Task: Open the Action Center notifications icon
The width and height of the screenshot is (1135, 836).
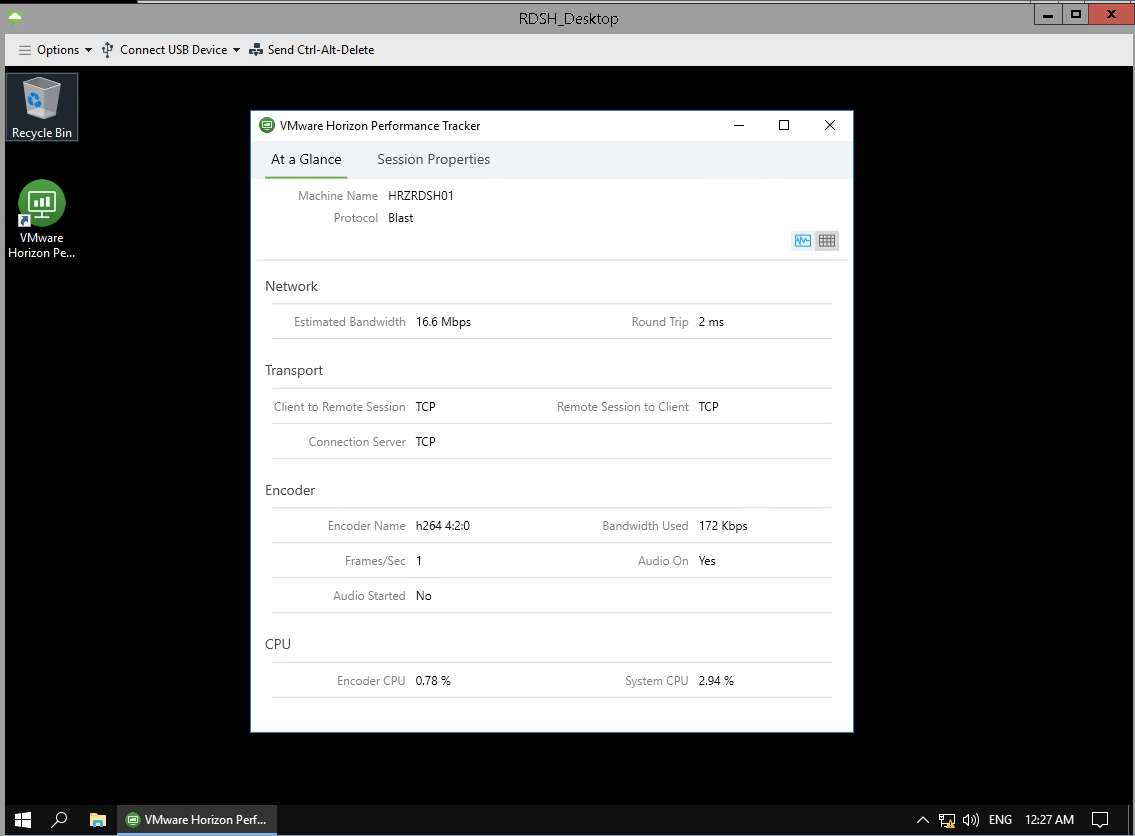Action: click(1100, 819)
